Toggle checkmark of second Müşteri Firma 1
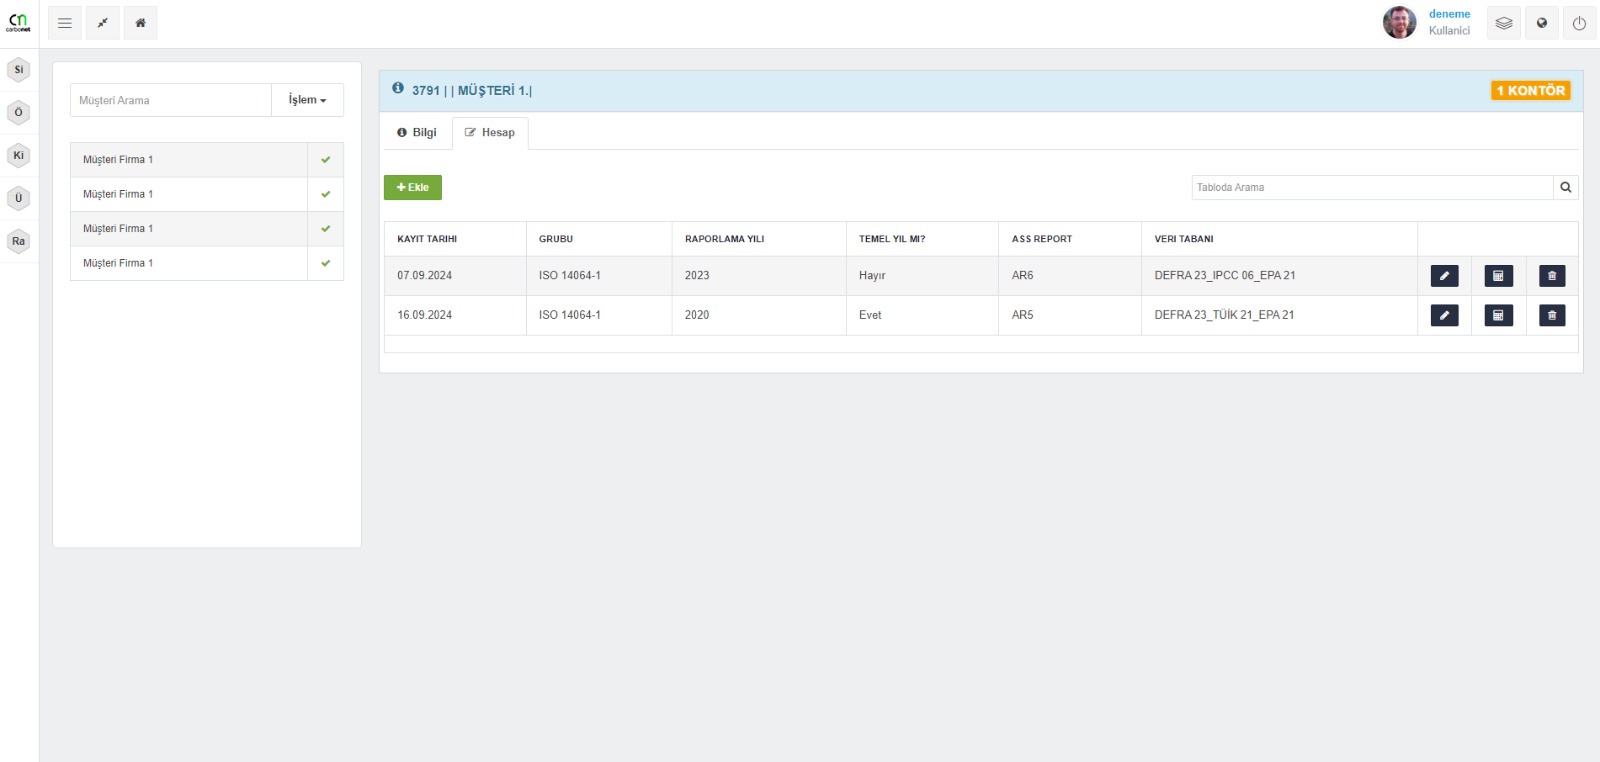The width and height of the screenshot is (1600, 762). pos(325,194)
